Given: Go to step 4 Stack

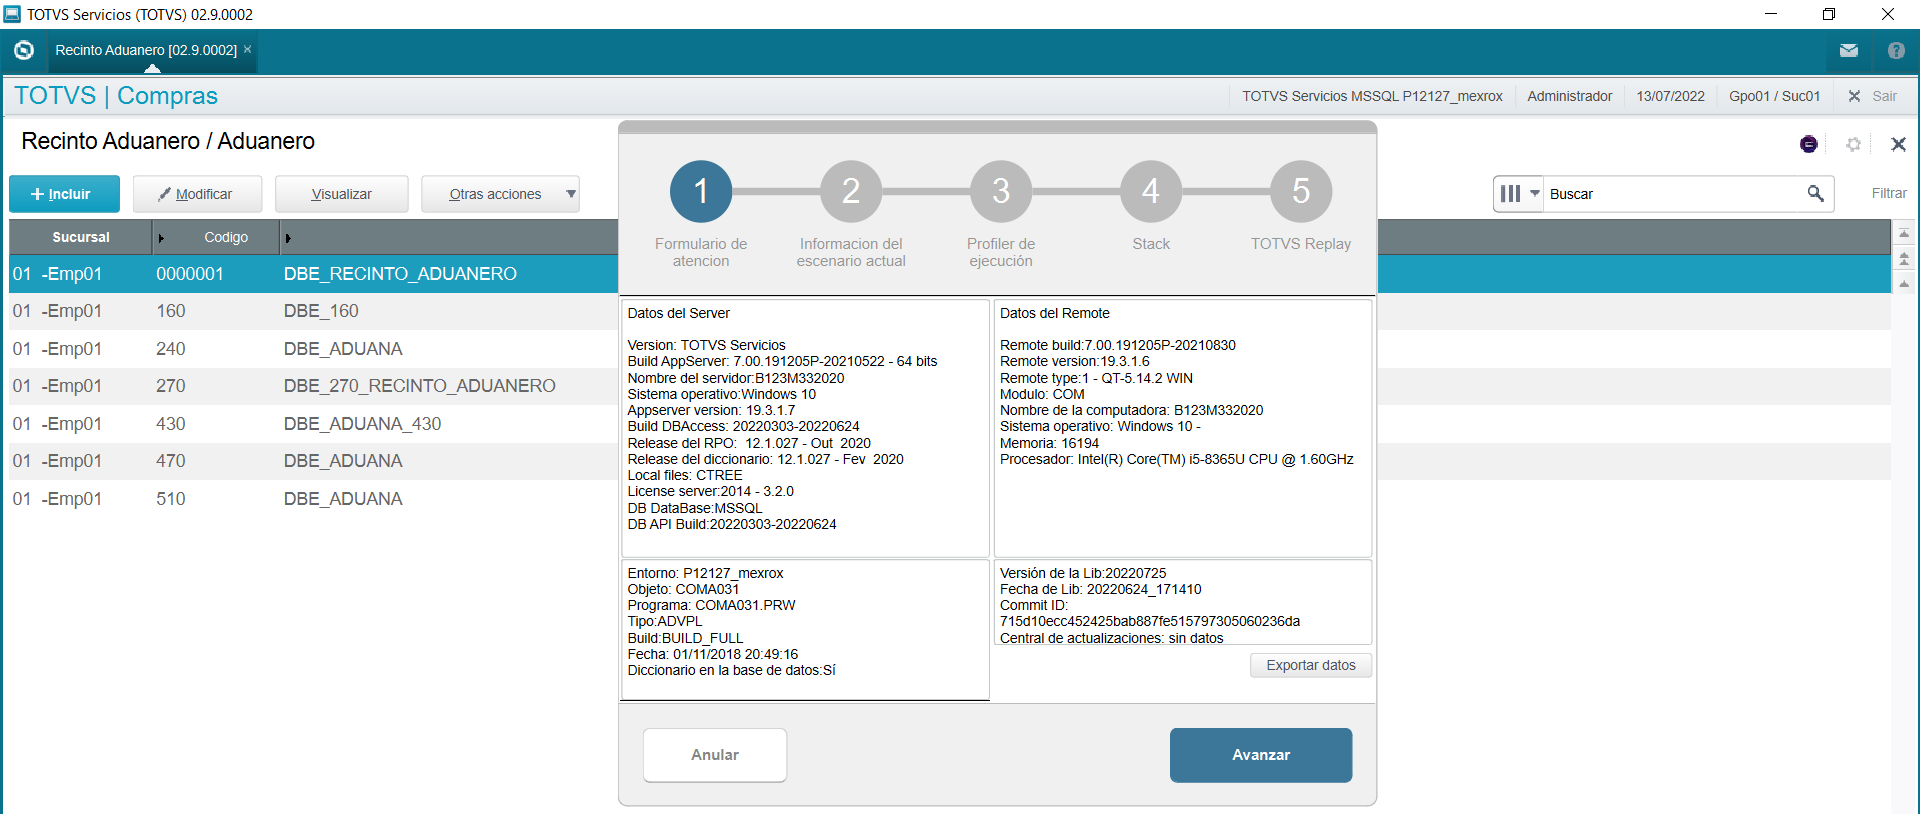Looking at the screenshot, I should click(1151, 191).
